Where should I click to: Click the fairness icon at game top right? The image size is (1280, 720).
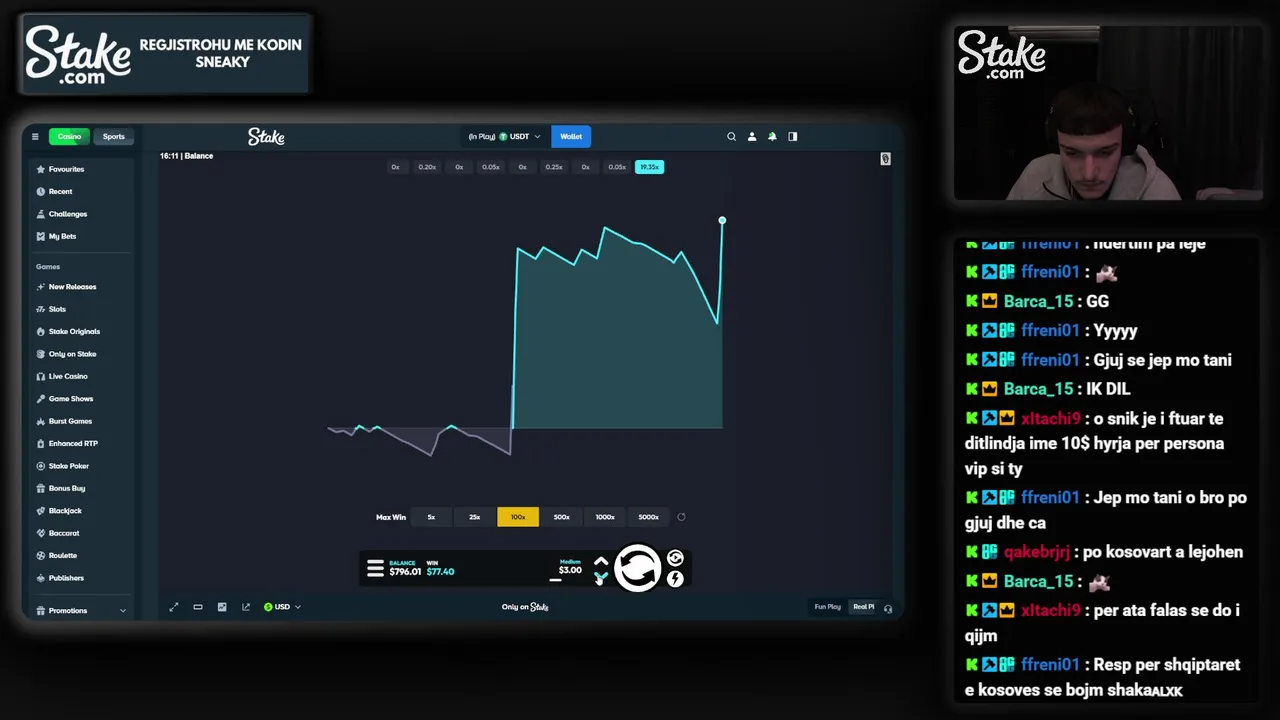[885, 159]
